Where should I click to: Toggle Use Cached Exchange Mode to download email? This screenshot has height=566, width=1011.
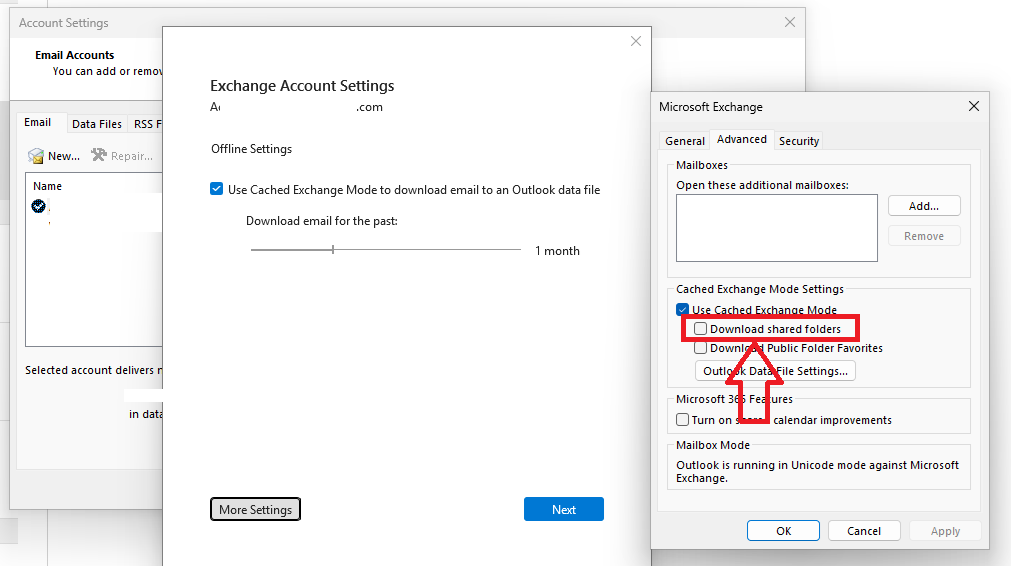coord(217,189)
